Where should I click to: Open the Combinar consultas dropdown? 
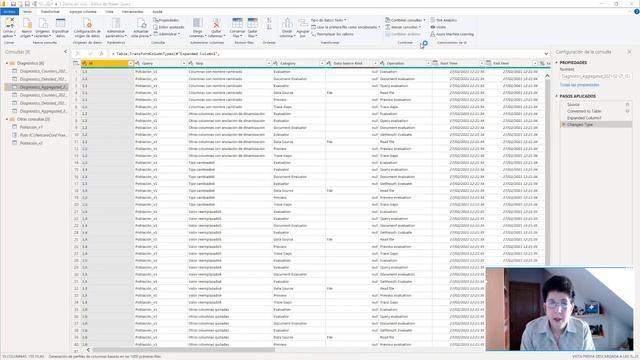tap(405, 20)
